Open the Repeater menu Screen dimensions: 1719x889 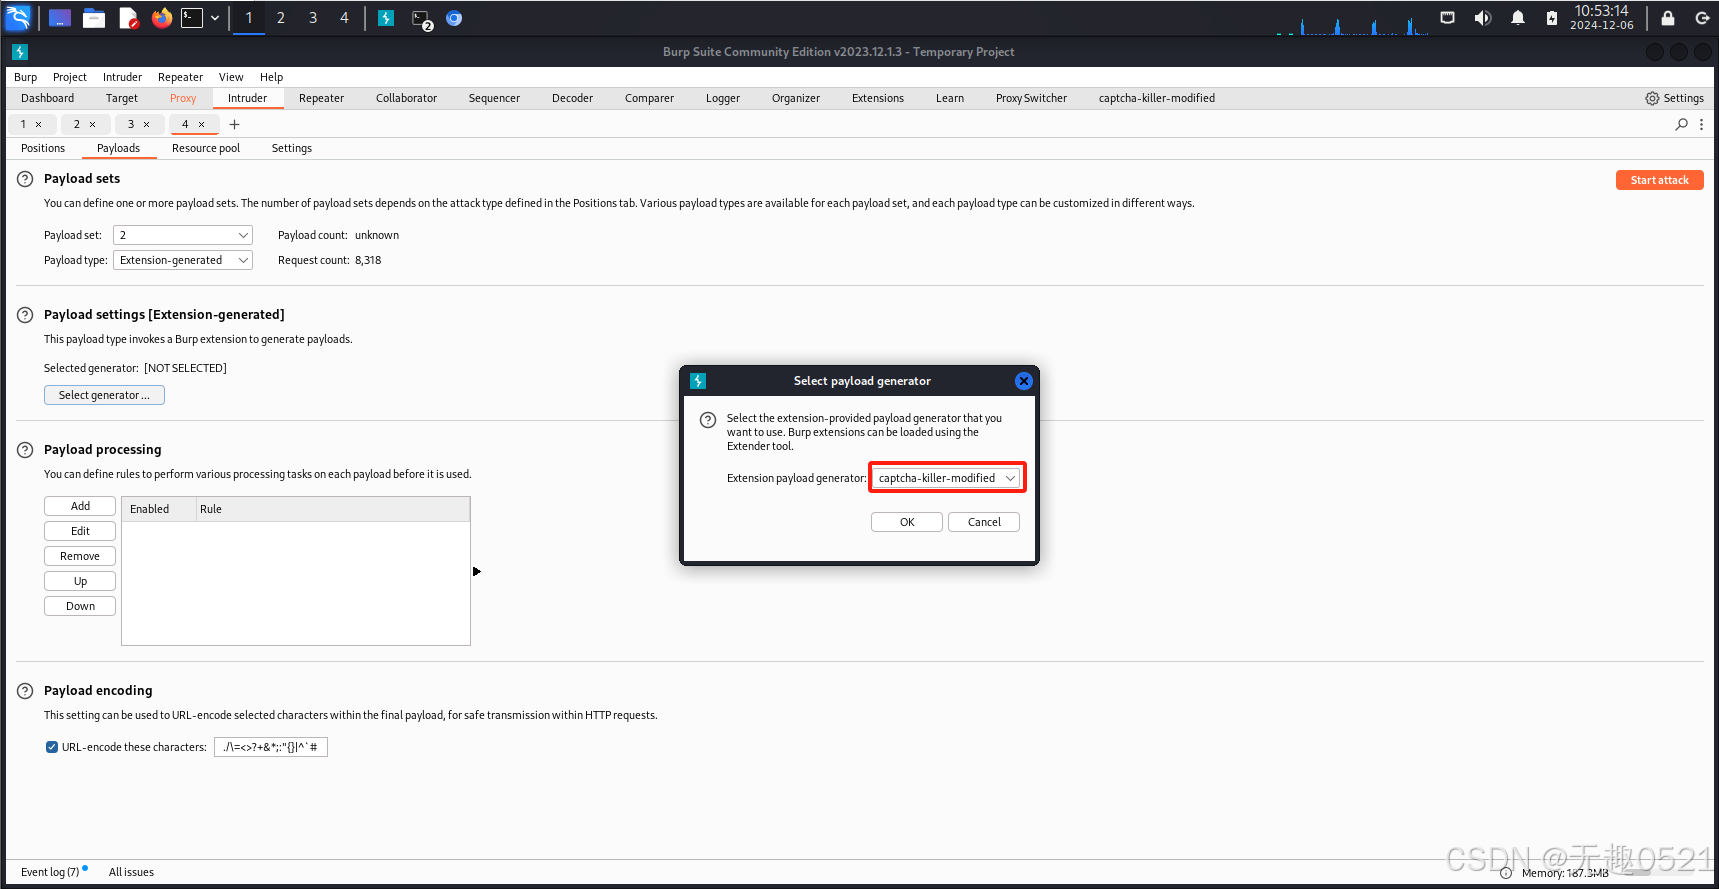point(180,77)
